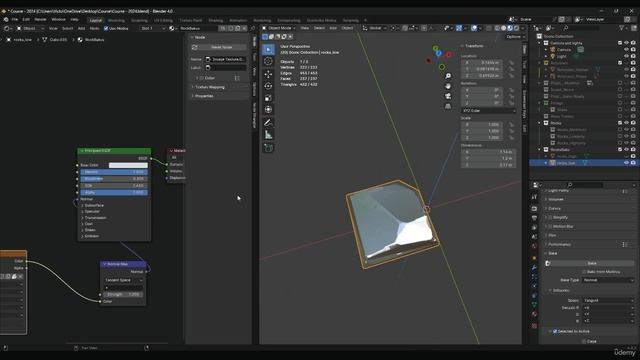Screen dimensions: 640x360
Task: Select the Move tool in viewport toolbar
Action: [x=268, y=74]
